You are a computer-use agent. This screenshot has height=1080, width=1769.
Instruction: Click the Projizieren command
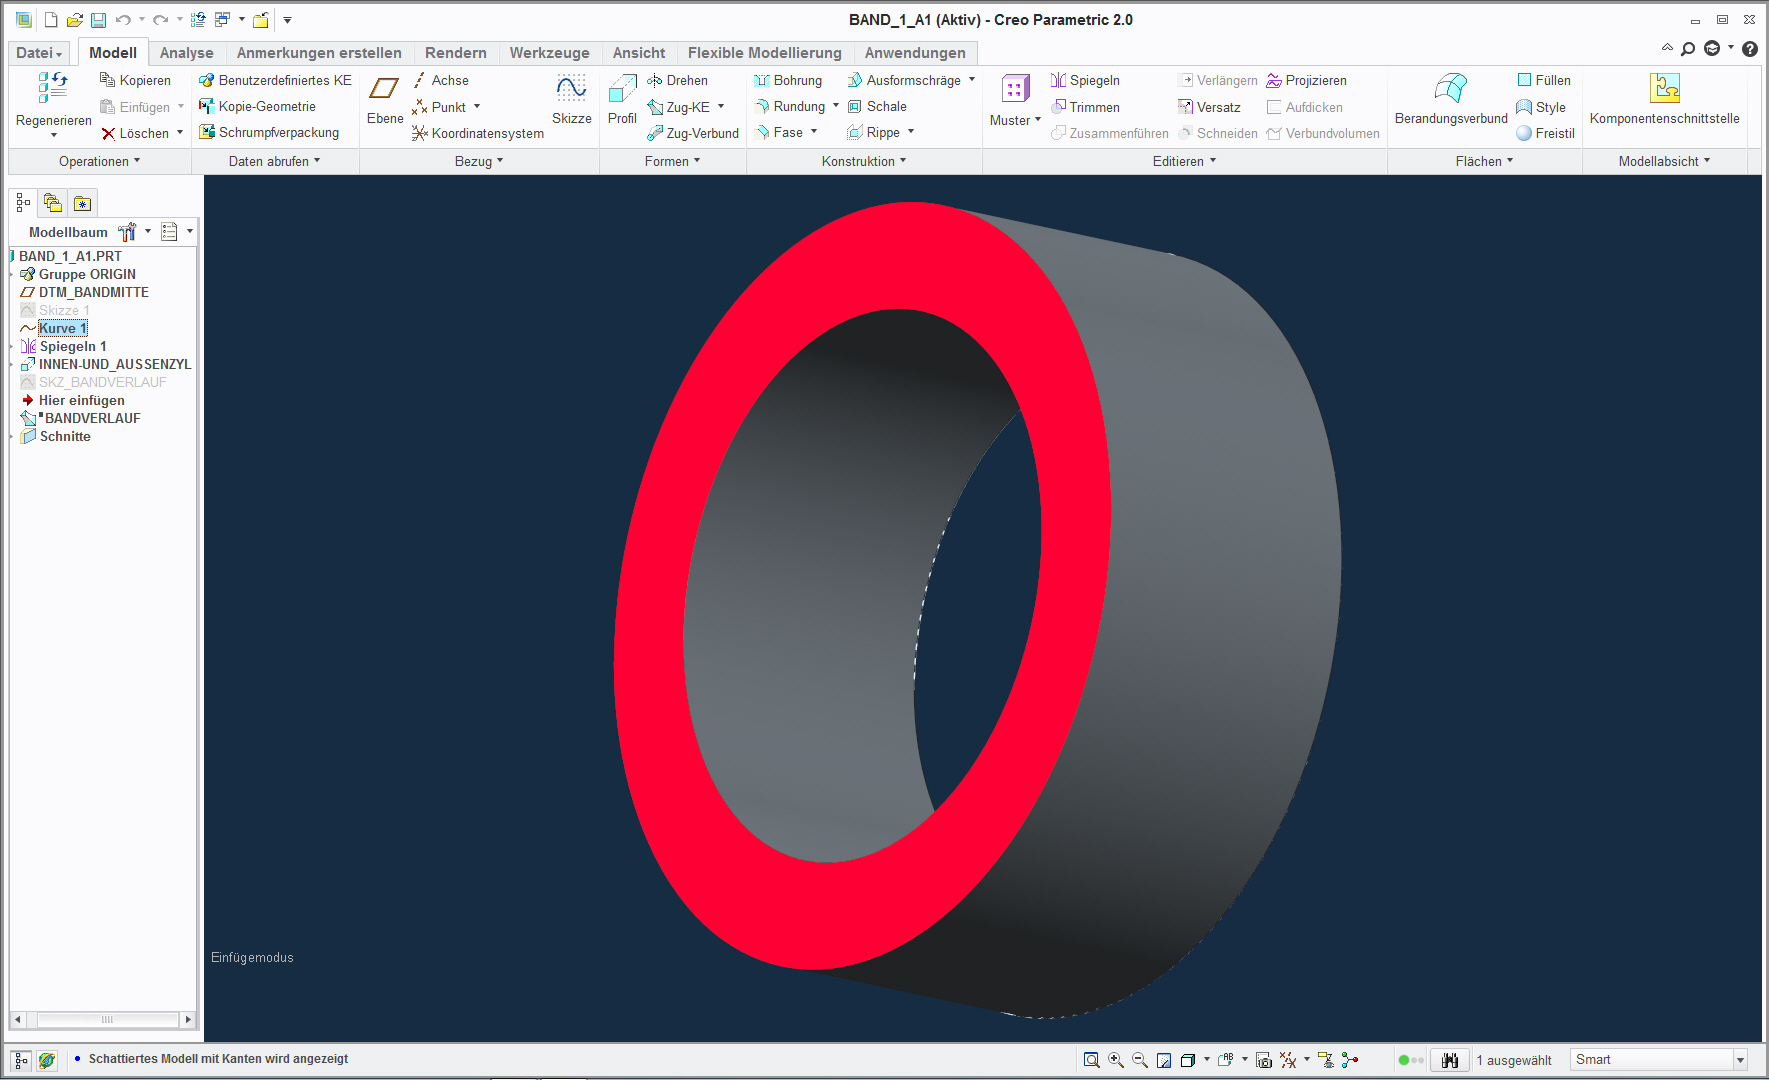pyautogui.click(x=1306, y=80)
